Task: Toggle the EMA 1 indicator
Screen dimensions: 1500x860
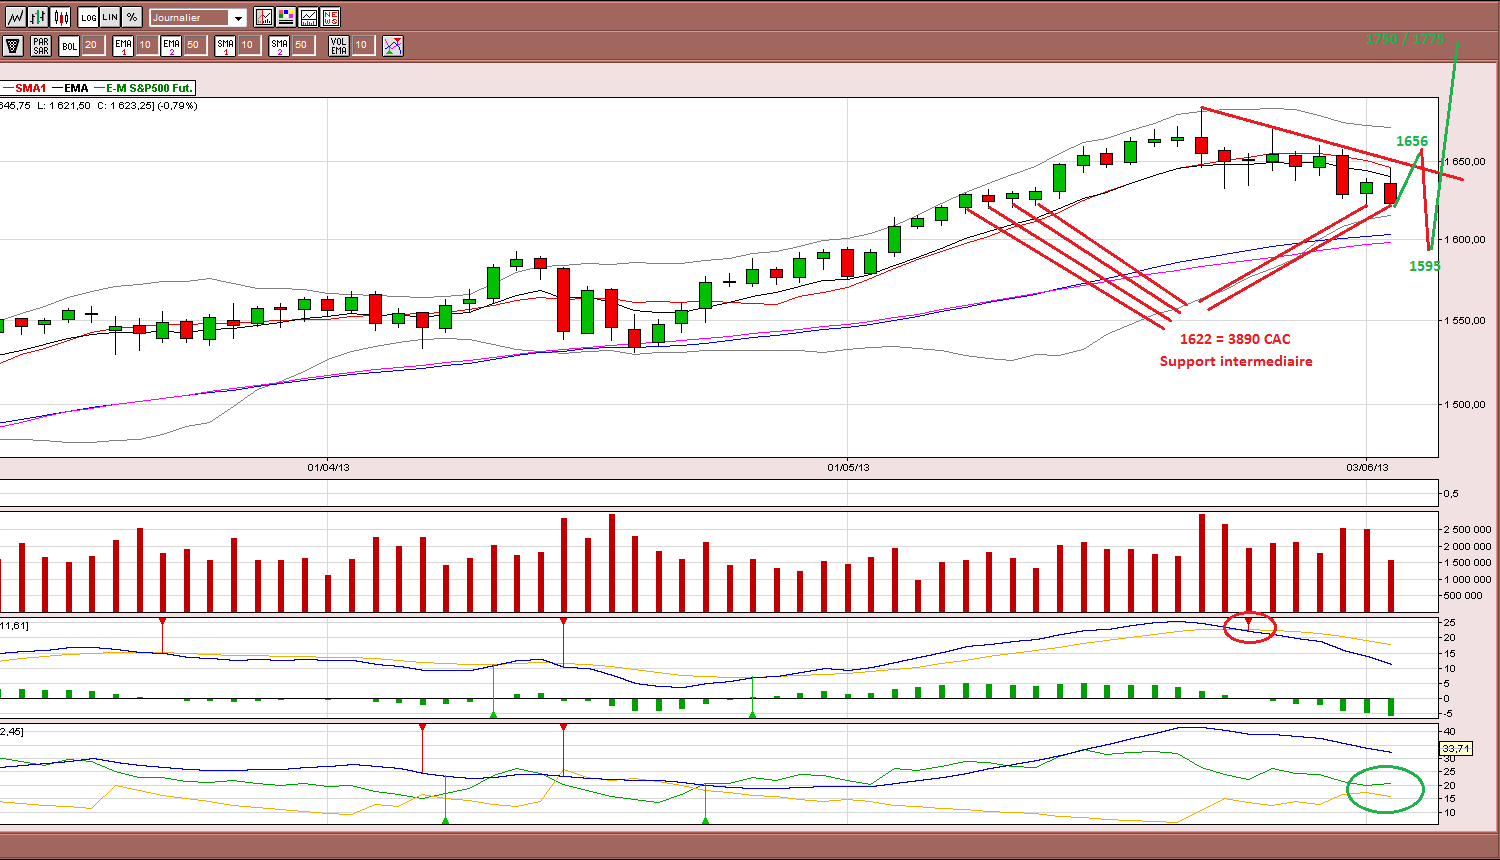Action: pos(123,45)
